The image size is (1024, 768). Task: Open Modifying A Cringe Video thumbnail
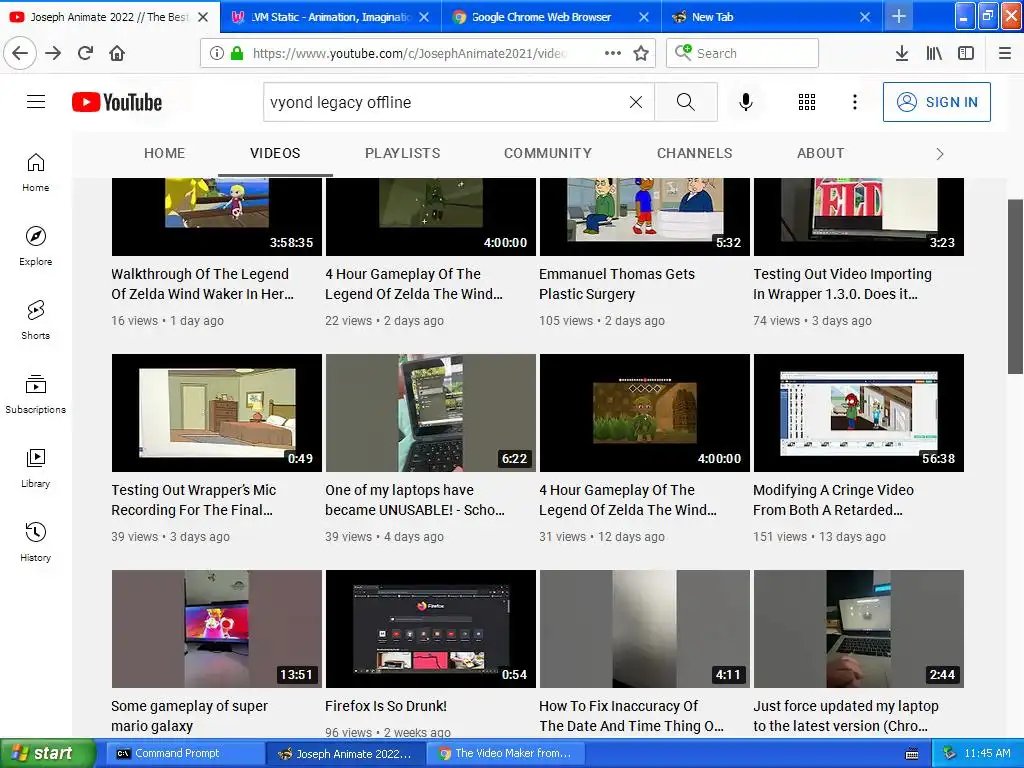coord(859,413)
